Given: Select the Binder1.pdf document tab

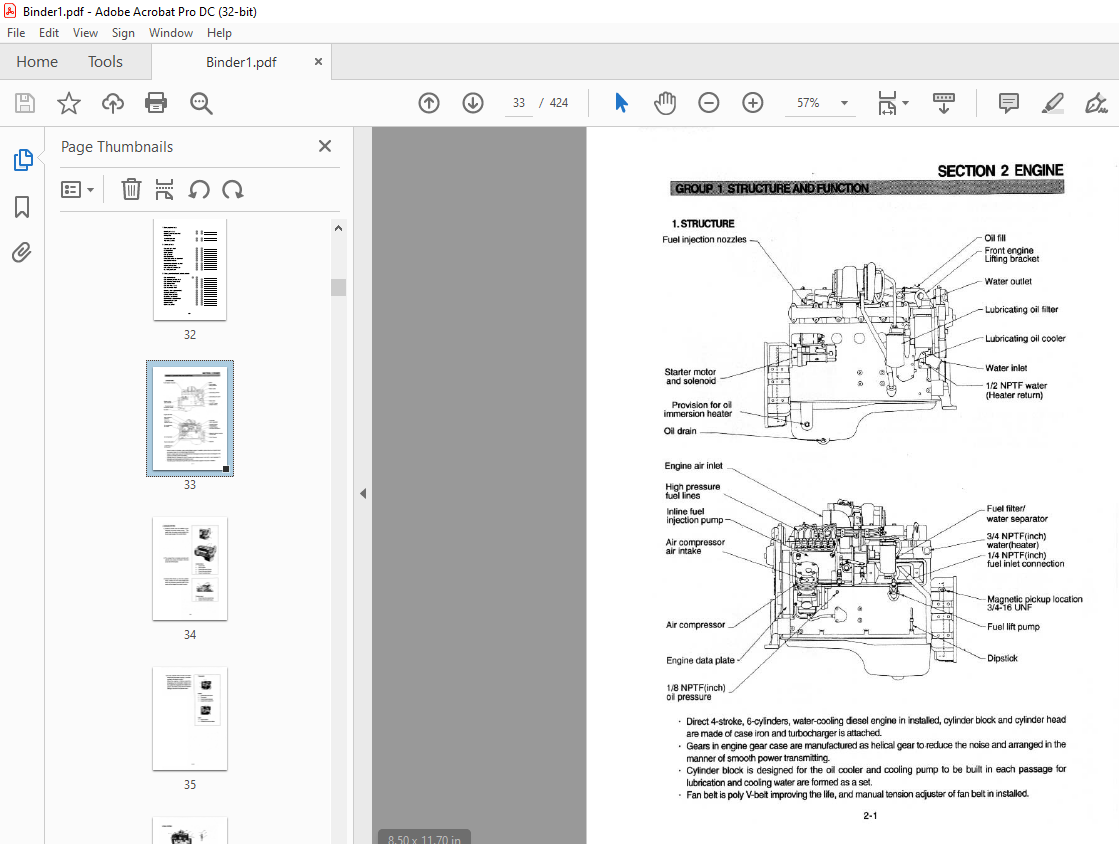Looking at the screenshot, I should [241, 62].
